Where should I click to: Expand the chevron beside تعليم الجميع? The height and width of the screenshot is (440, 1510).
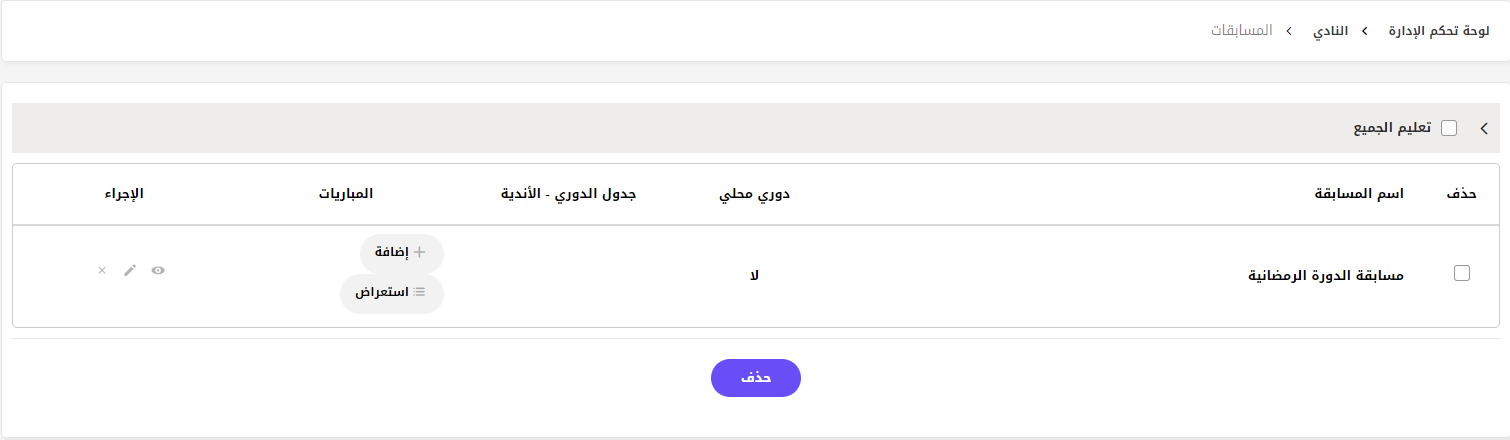point(1484,128)
